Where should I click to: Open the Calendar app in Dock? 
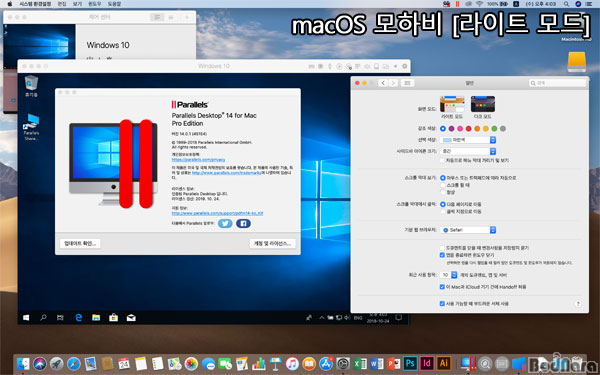[124, 363]
